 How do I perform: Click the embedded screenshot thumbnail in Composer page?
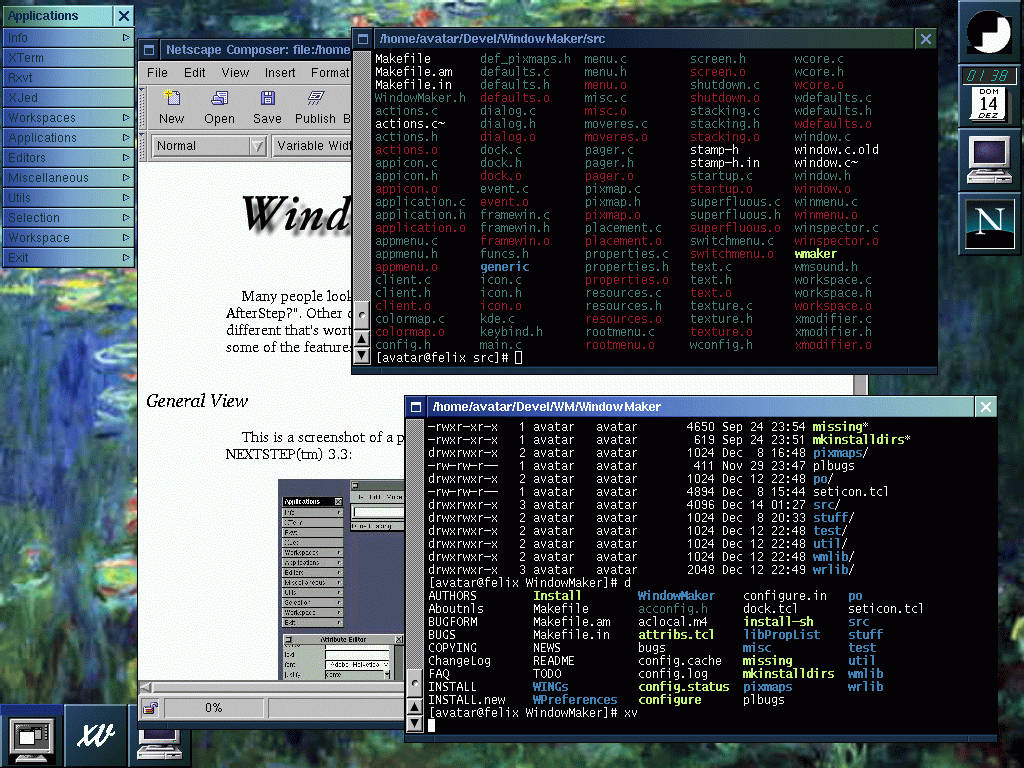(x=341, y=580)
